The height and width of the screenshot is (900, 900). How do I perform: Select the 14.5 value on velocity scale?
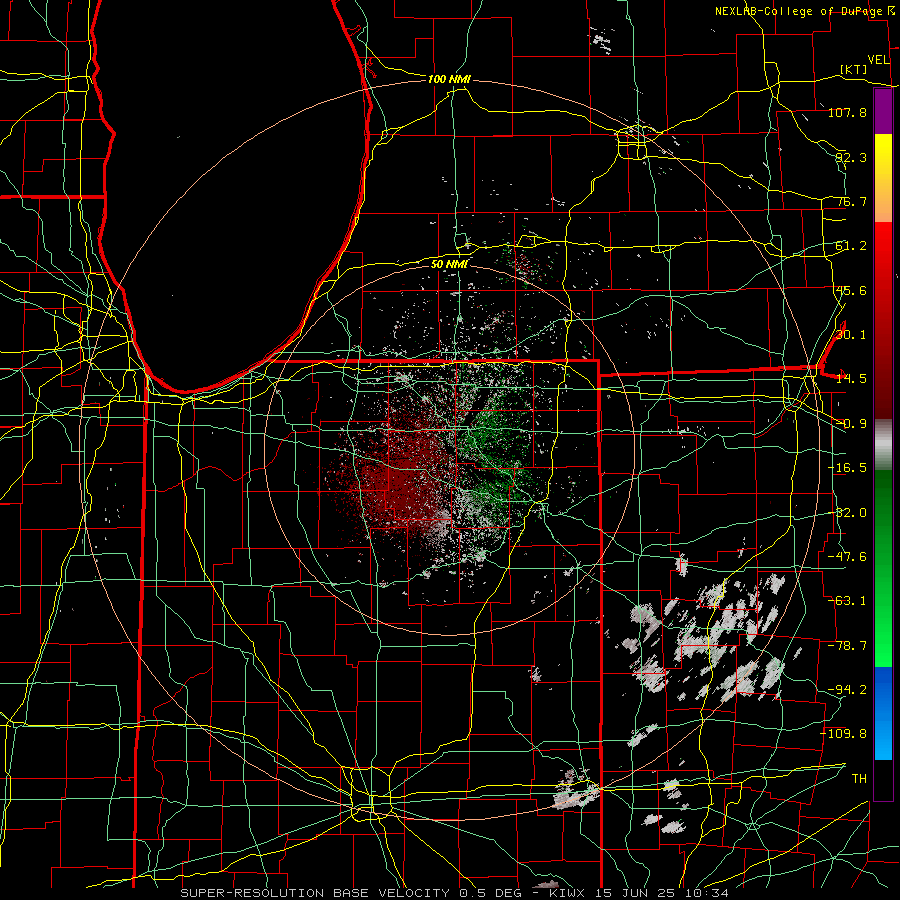click(851, 379)
